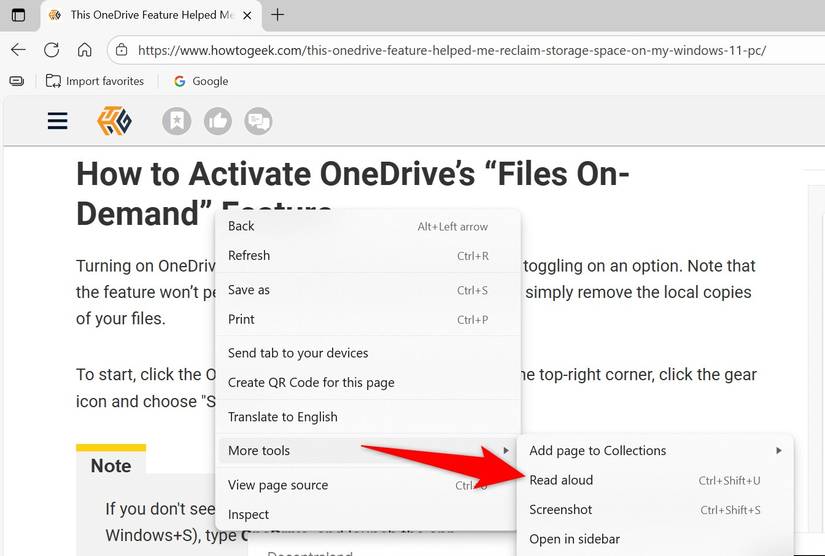
Task: Expand Add page to Collections submenu
Action: pos(655,450)
